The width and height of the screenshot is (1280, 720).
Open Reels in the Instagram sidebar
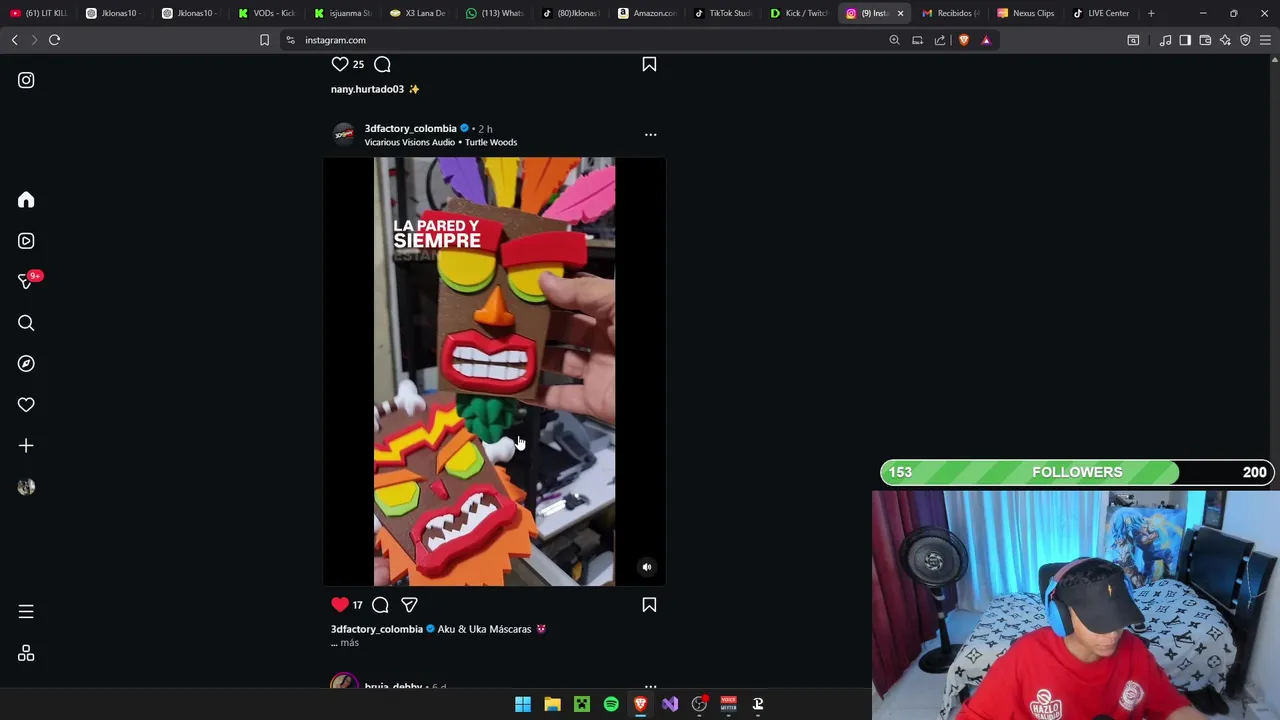(26, 241)
